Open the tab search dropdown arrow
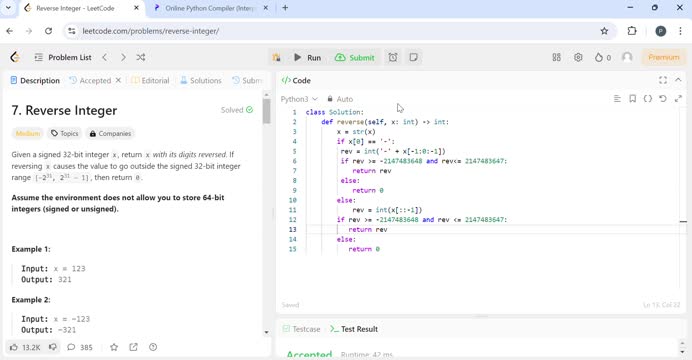Image resolution: width=692 pixels, height=360 pixels. pyautogui.click(x=8, y=8)
